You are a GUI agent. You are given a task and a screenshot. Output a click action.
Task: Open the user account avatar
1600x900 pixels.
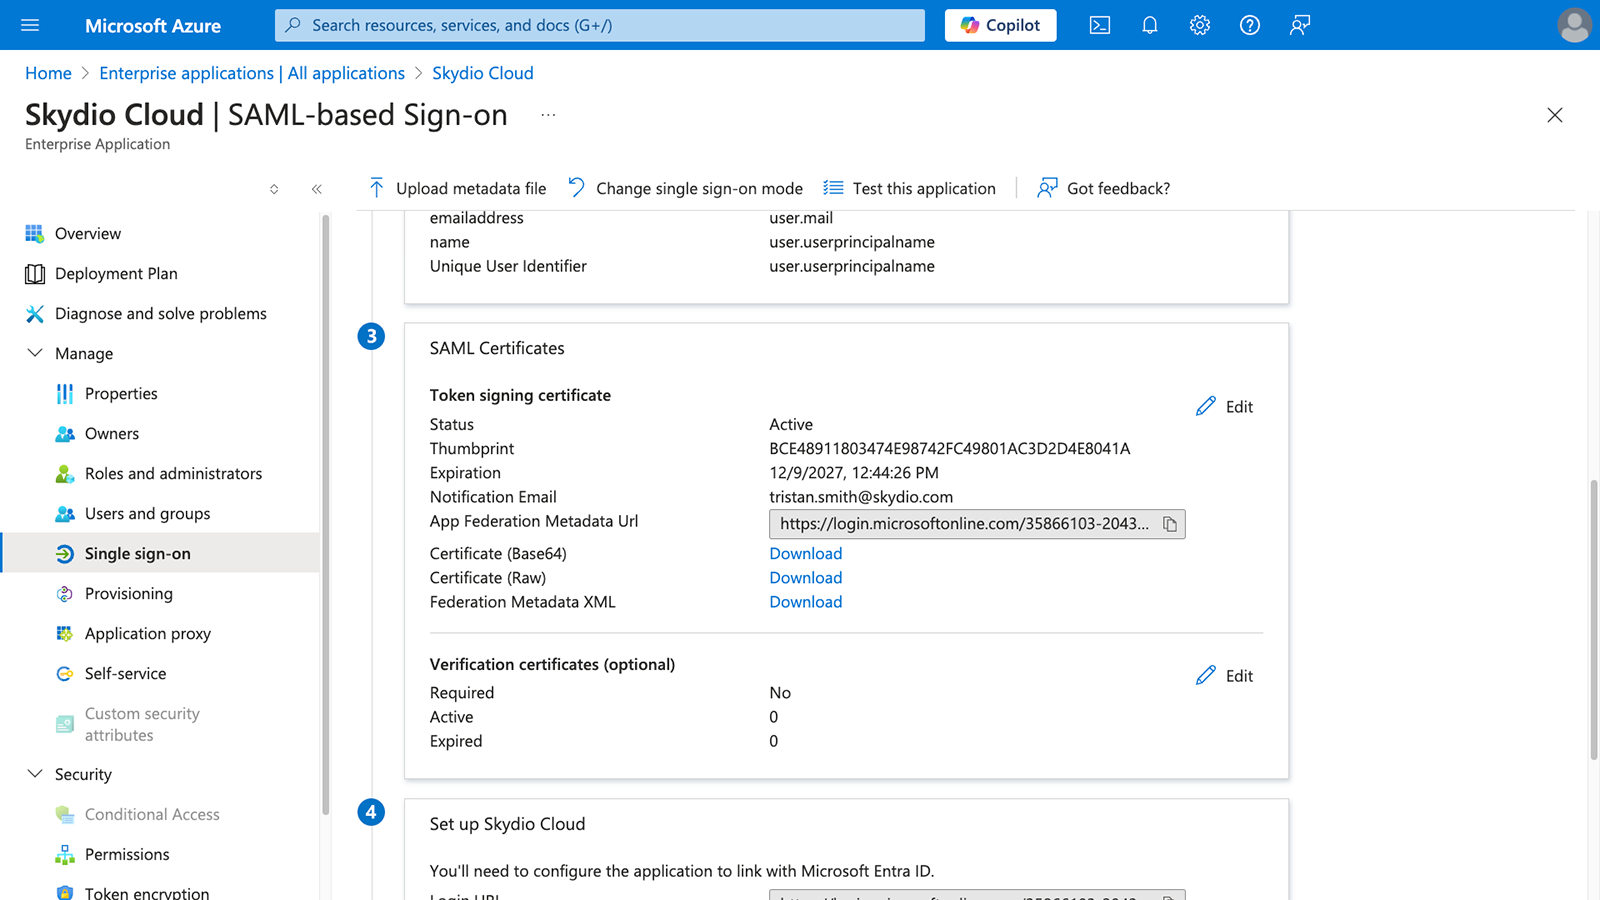[x=1574, y=25]
